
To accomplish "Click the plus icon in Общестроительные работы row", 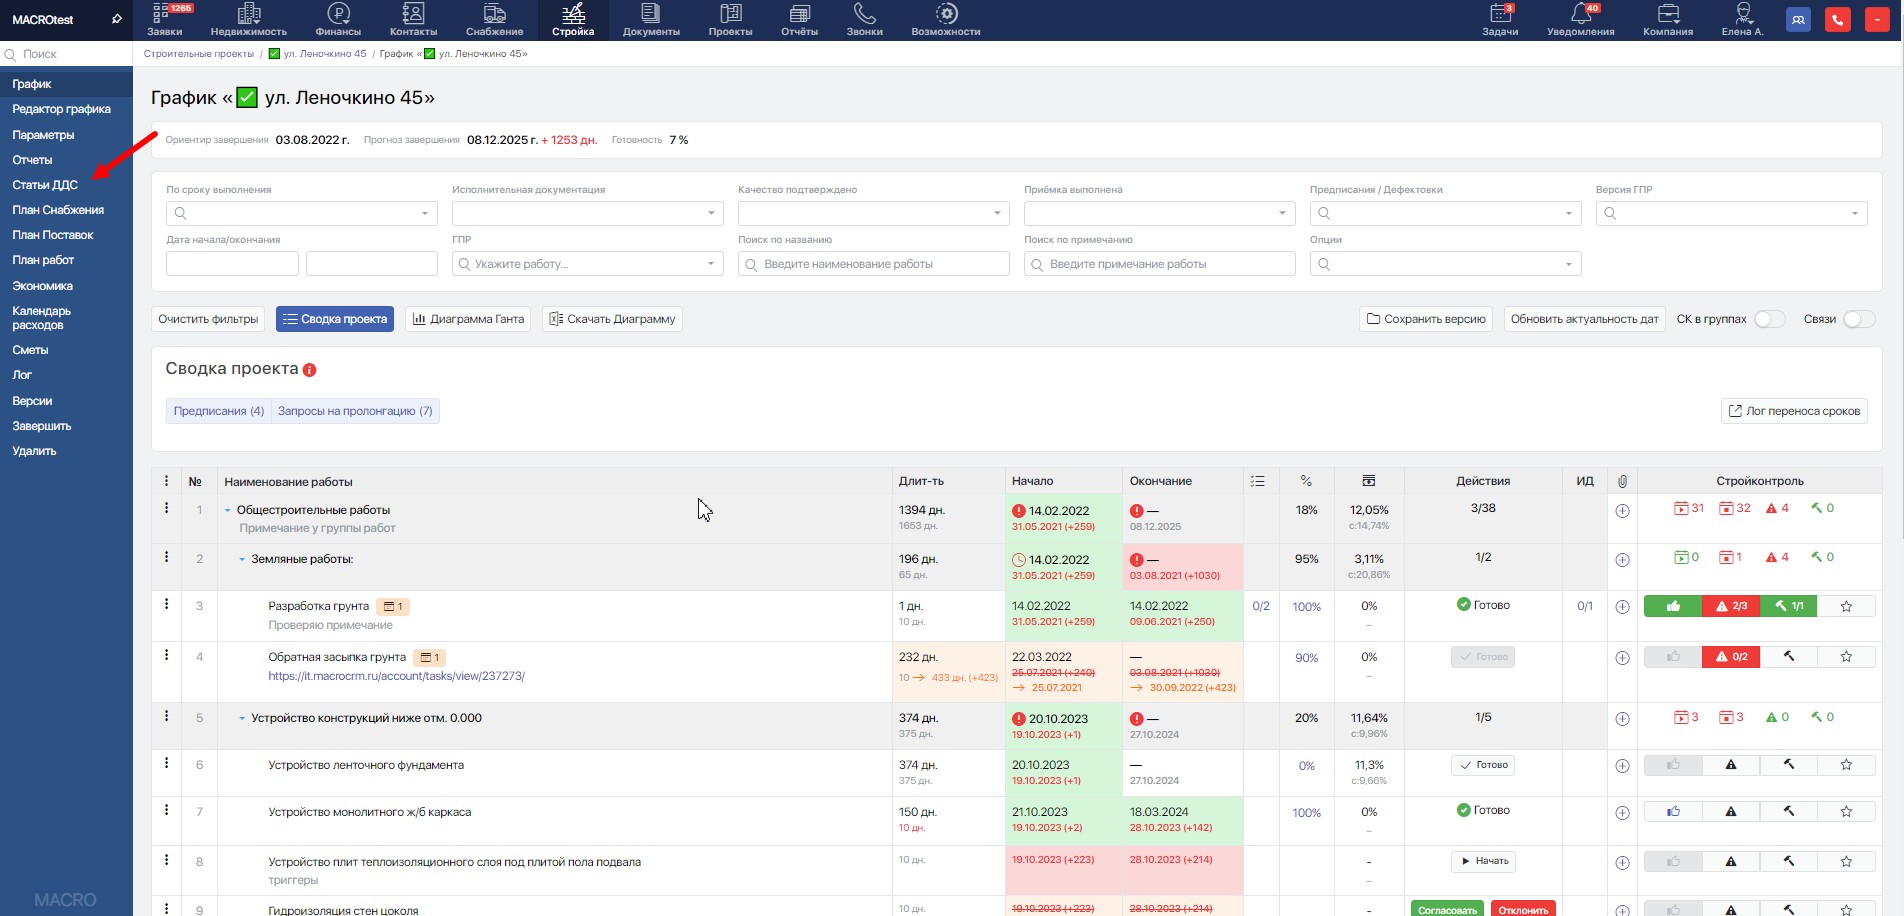I will point(1622,511).
